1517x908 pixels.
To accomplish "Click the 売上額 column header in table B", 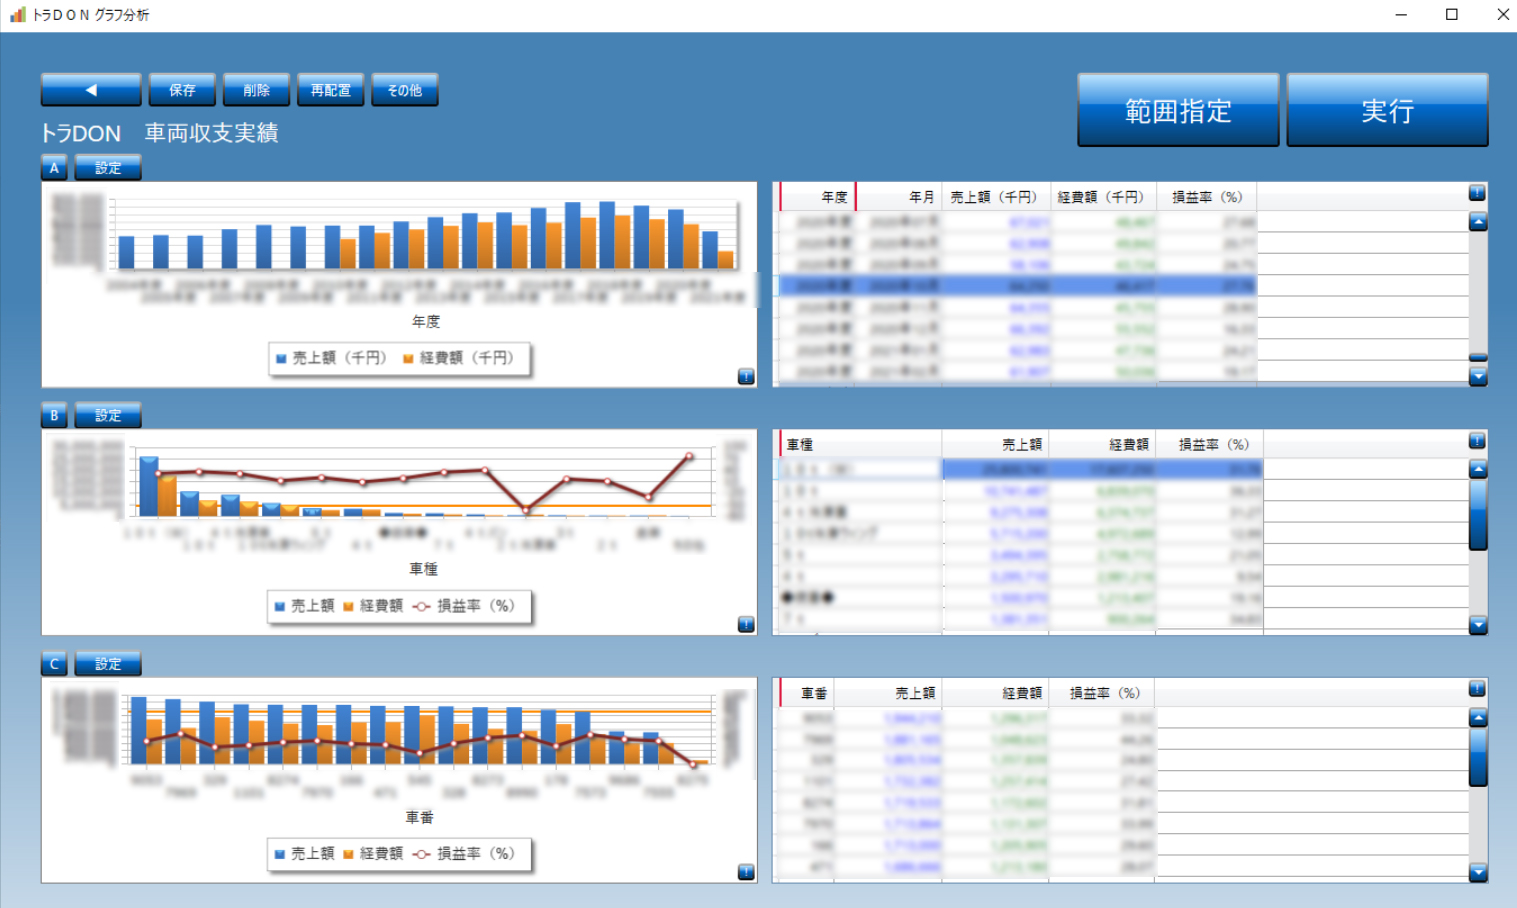I will (994, 444).
